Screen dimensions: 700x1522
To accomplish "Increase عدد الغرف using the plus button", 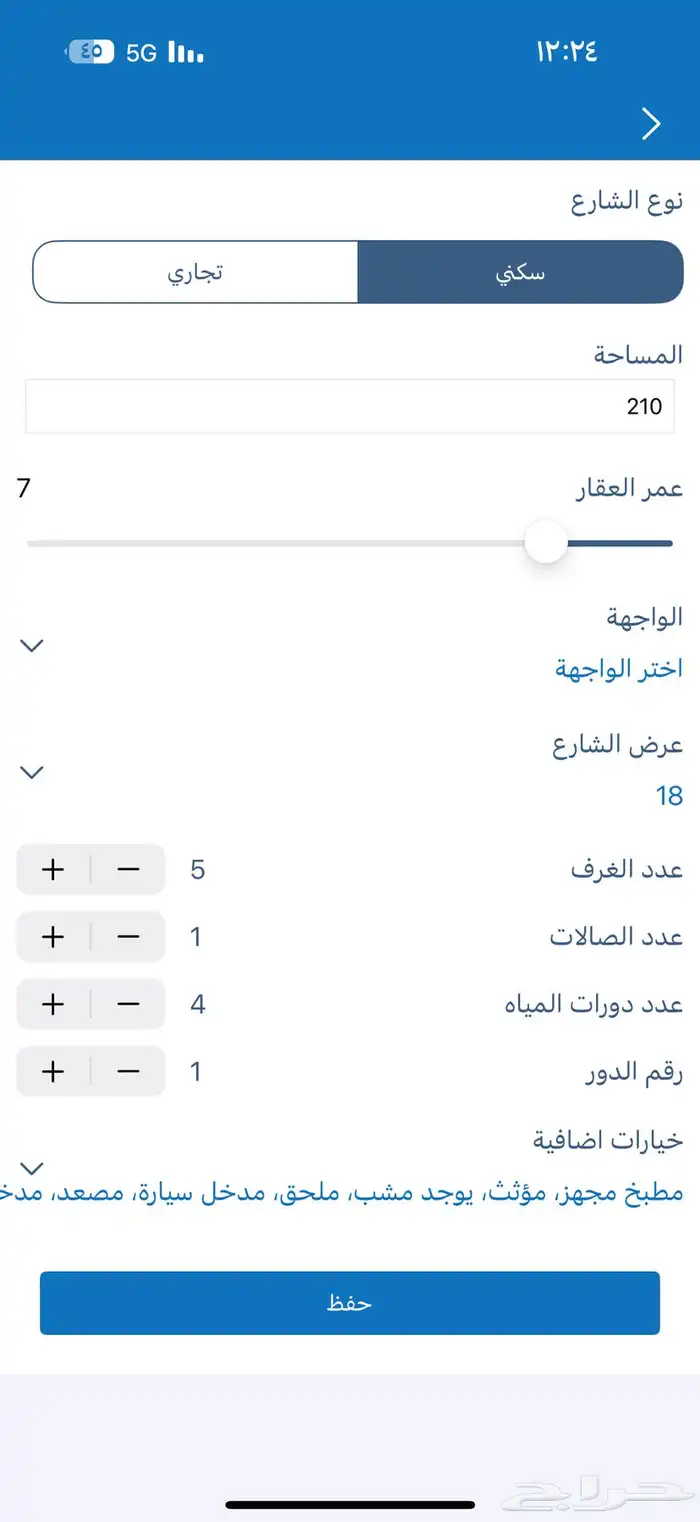I will click(x=52, y=869).
